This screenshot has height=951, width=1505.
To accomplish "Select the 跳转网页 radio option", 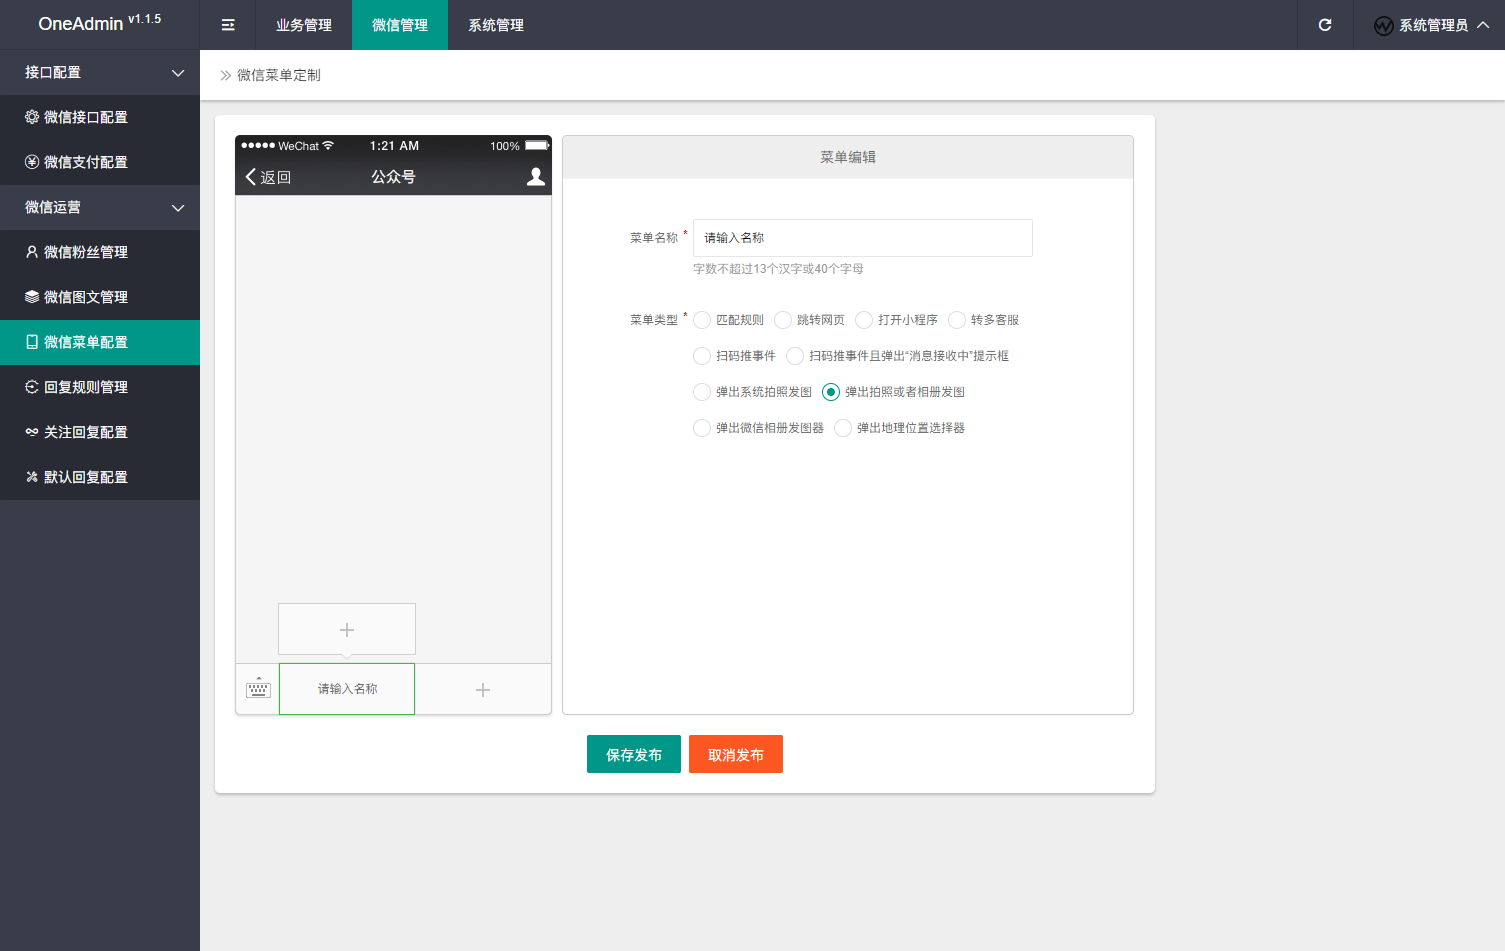I will coord(783,320).
